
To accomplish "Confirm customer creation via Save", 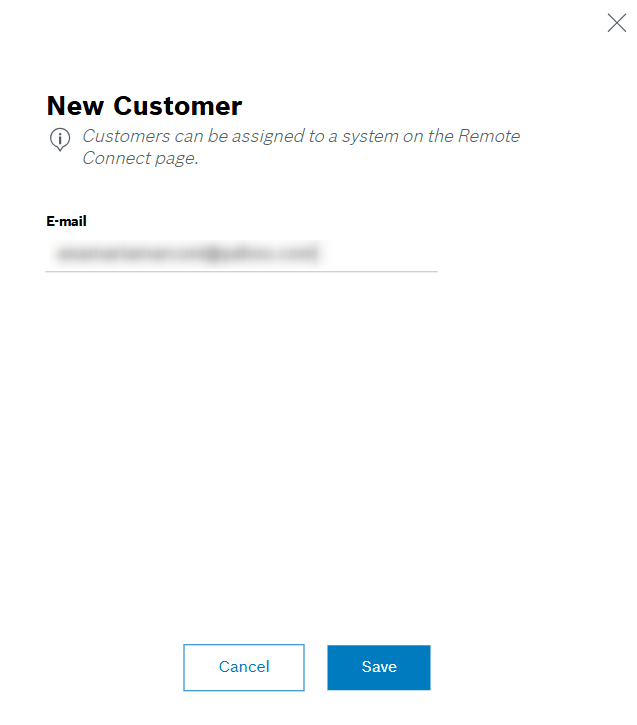I will 379,667.
